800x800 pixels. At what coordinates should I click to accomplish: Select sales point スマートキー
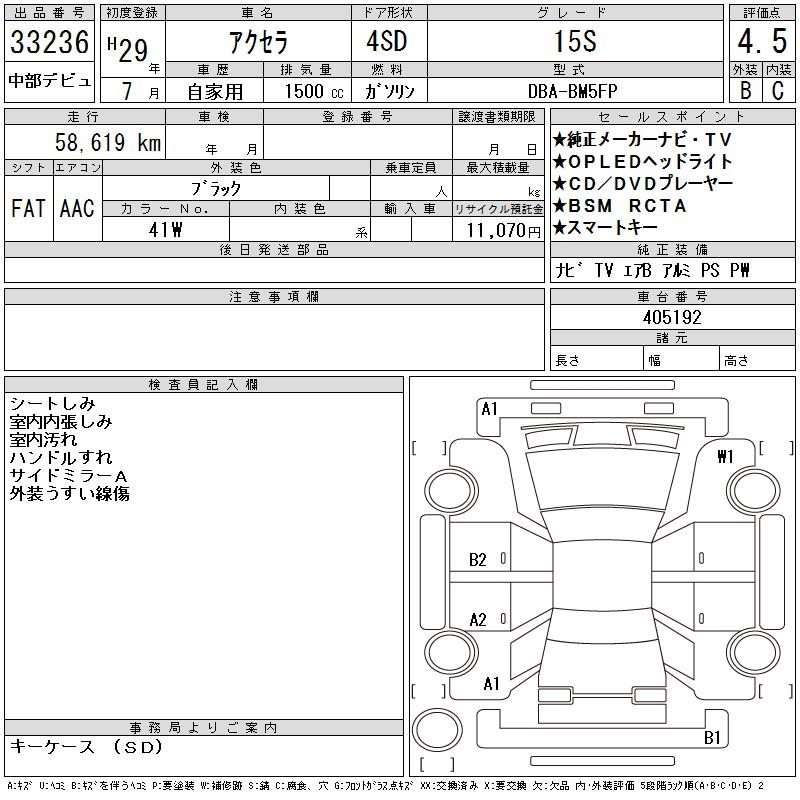click(605, 228)
